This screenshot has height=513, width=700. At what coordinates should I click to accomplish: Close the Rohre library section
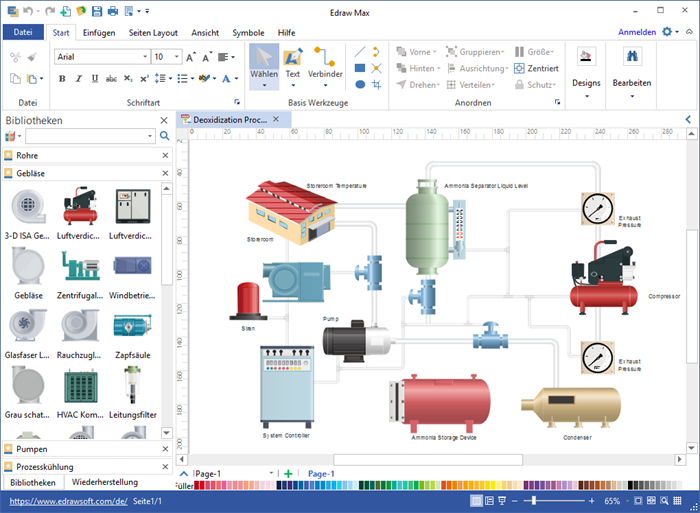point(165,156)
